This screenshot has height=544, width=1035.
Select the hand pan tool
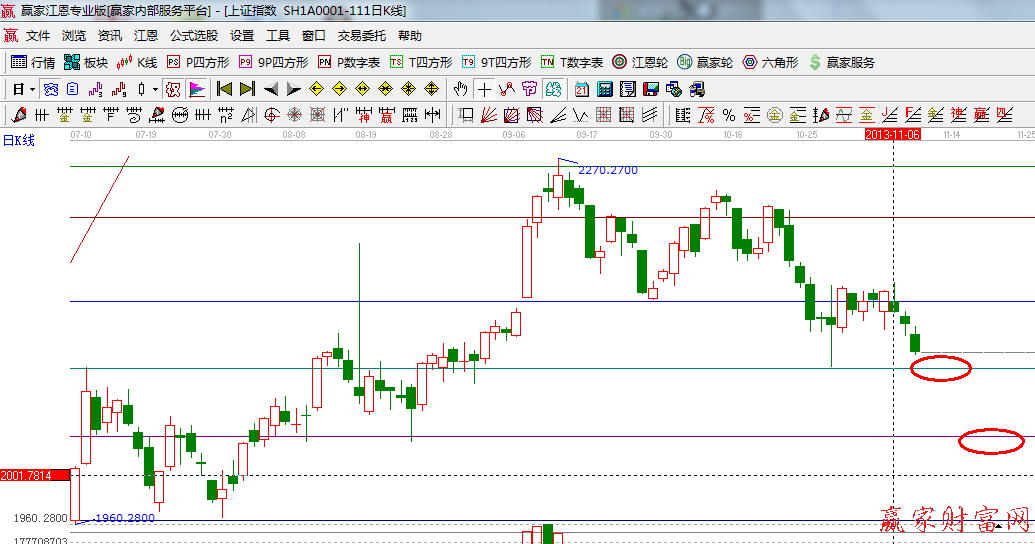click(x=461, y=89)
